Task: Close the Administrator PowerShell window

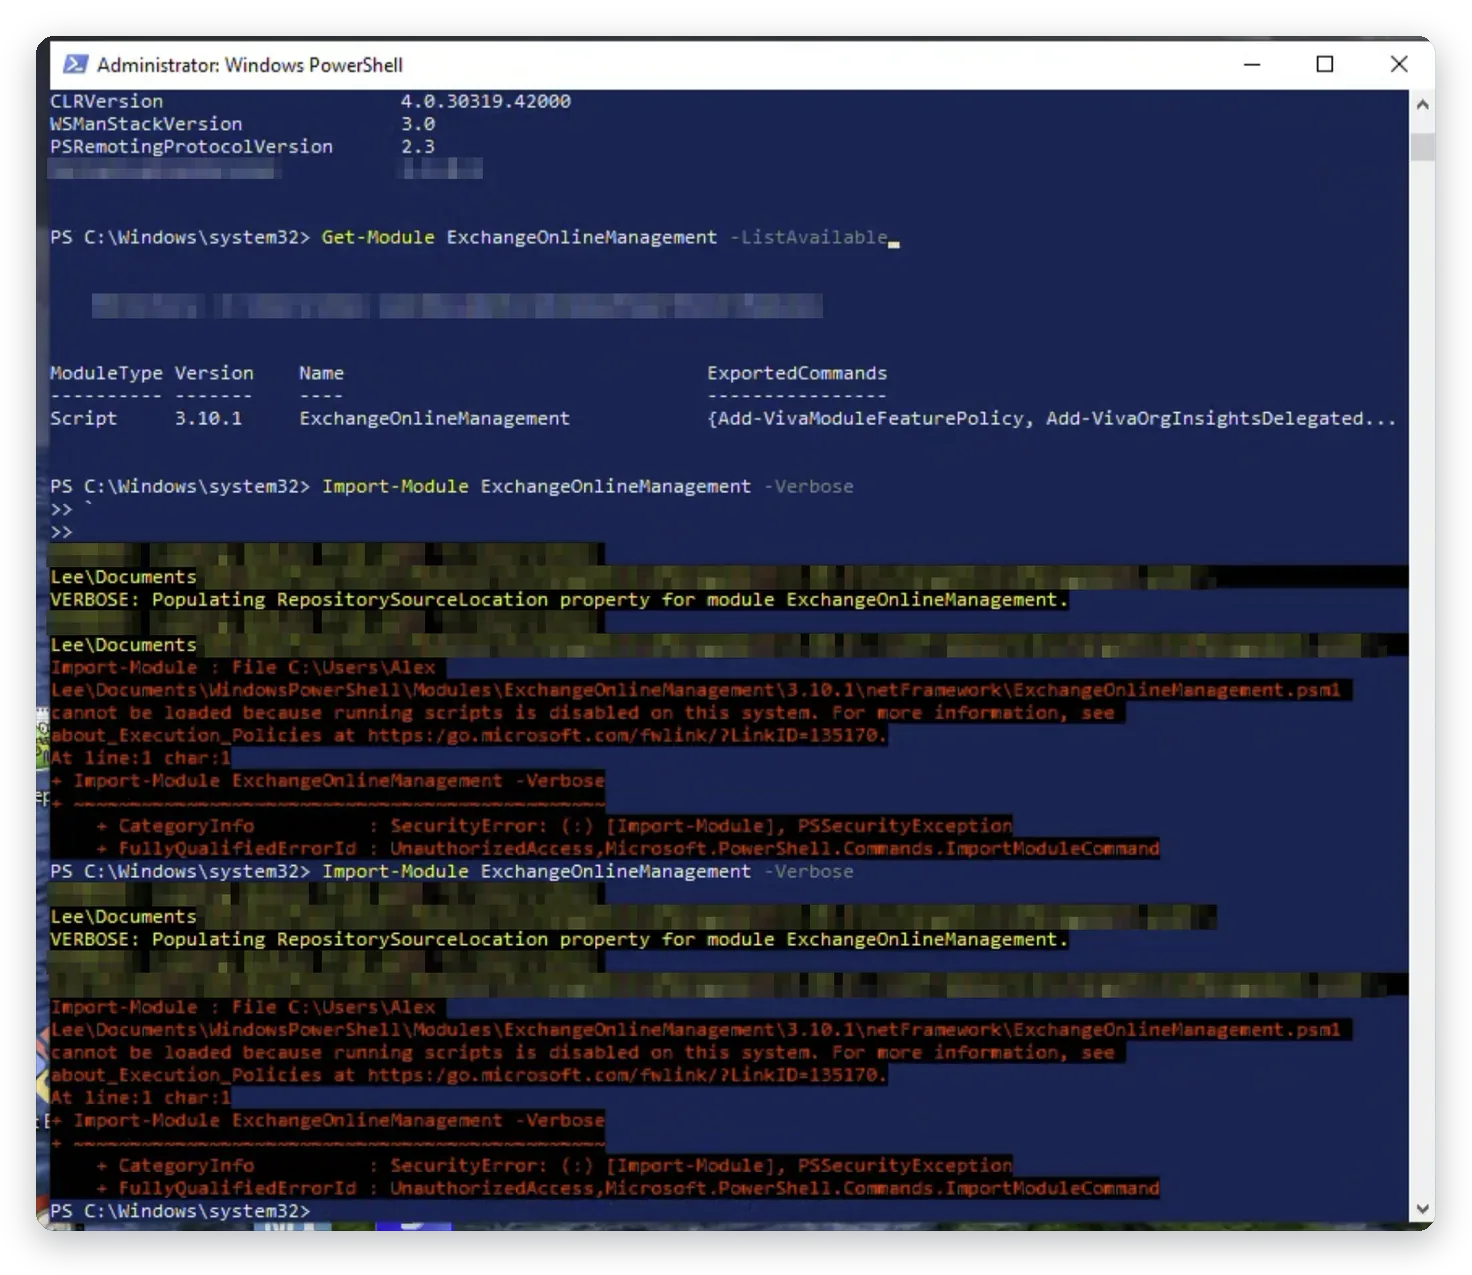Action: click(1399, 64)
